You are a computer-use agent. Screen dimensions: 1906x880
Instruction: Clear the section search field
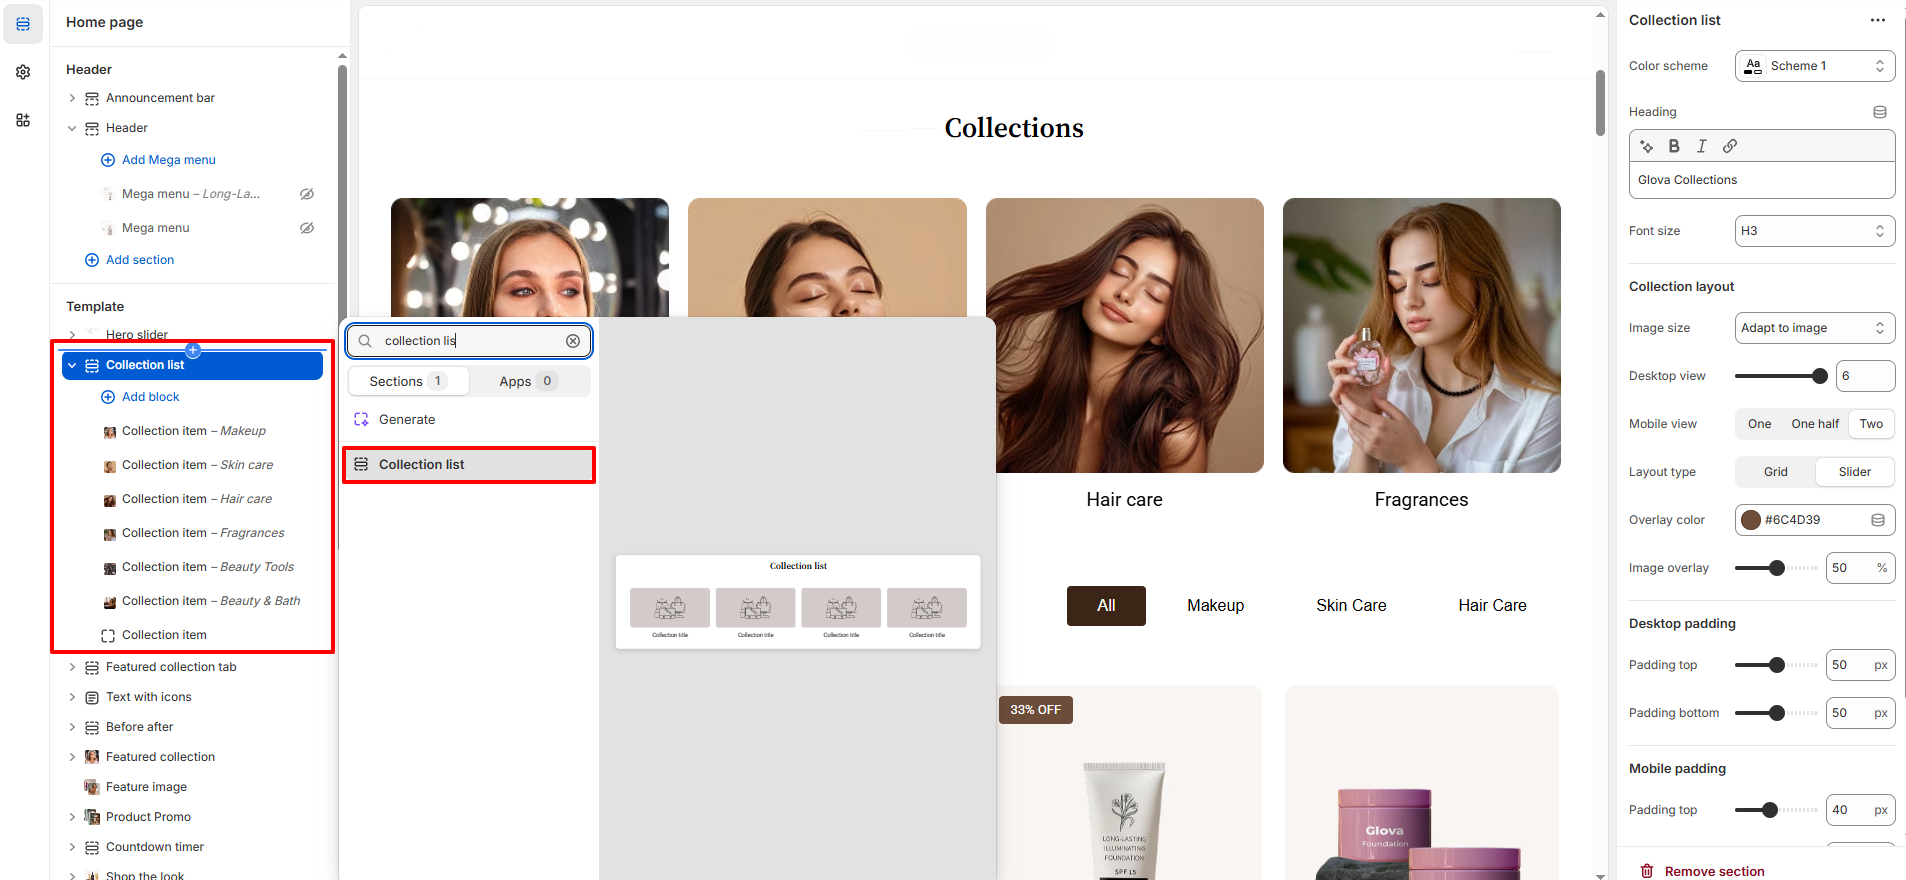[573, 341]
